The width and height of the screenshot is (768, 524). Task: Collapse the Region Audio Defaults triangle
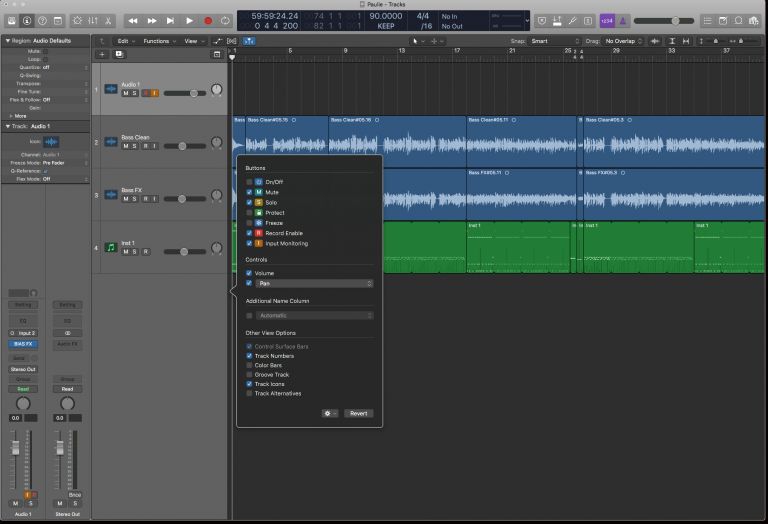pos(7,41)
